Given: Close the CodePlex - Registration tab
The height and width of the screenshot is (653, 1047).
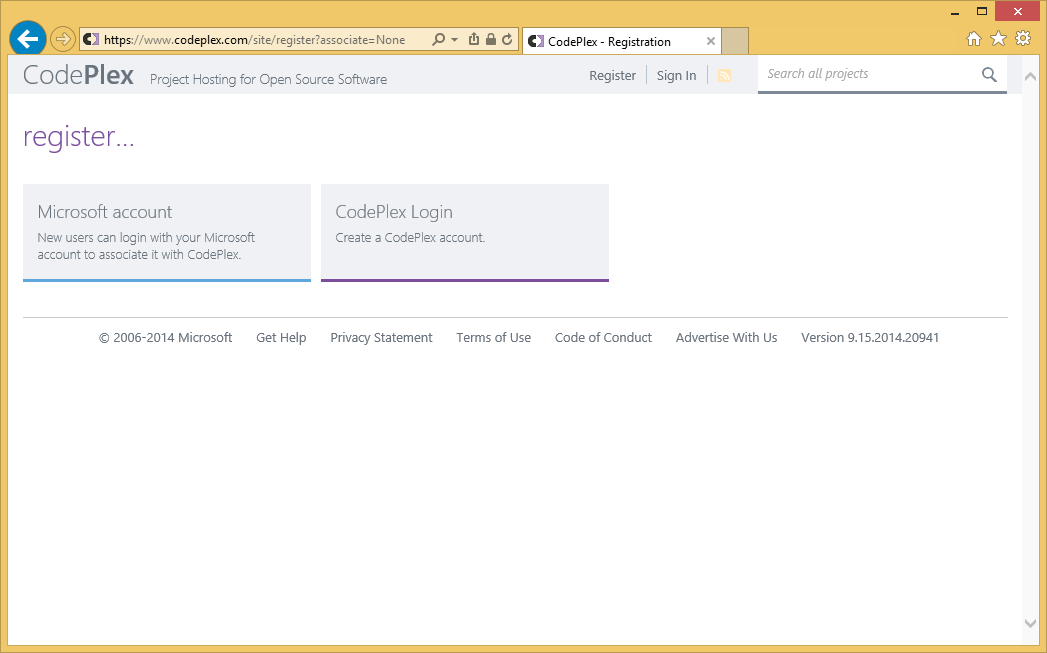Looking at the screenshot, I should [710, 41].
